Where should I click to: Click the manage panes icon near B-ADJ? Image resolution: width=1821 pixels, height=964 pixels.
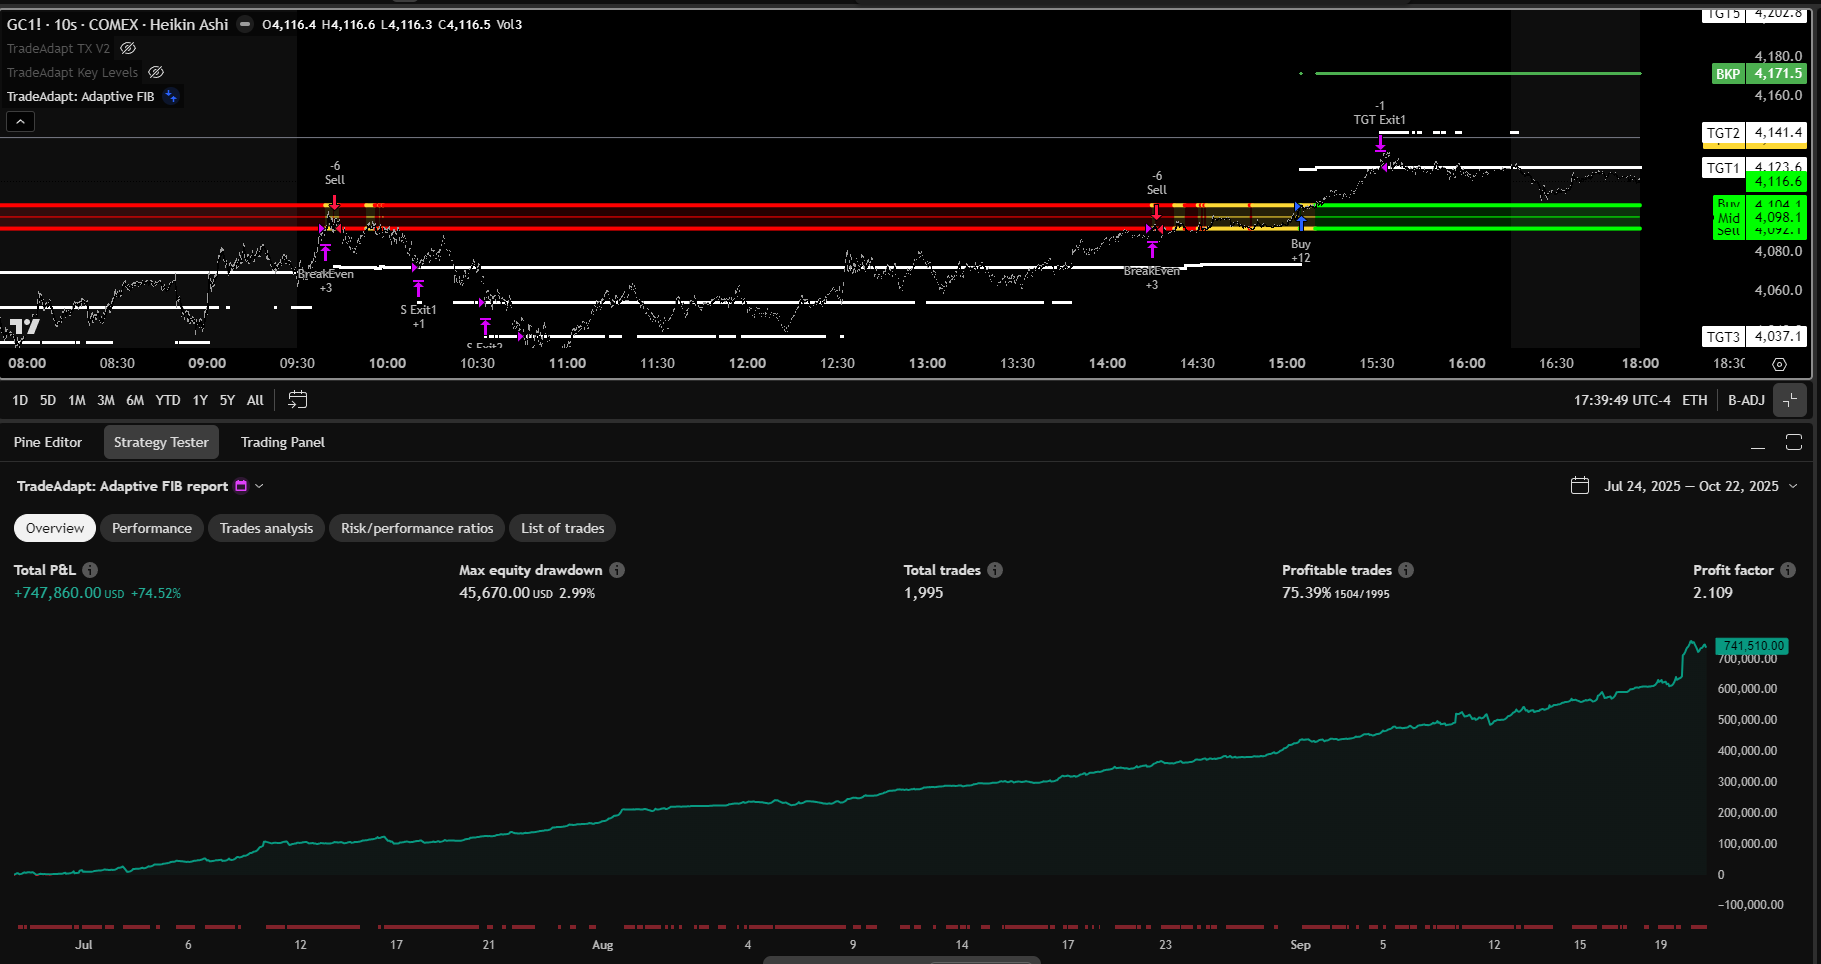[1791, 400]
